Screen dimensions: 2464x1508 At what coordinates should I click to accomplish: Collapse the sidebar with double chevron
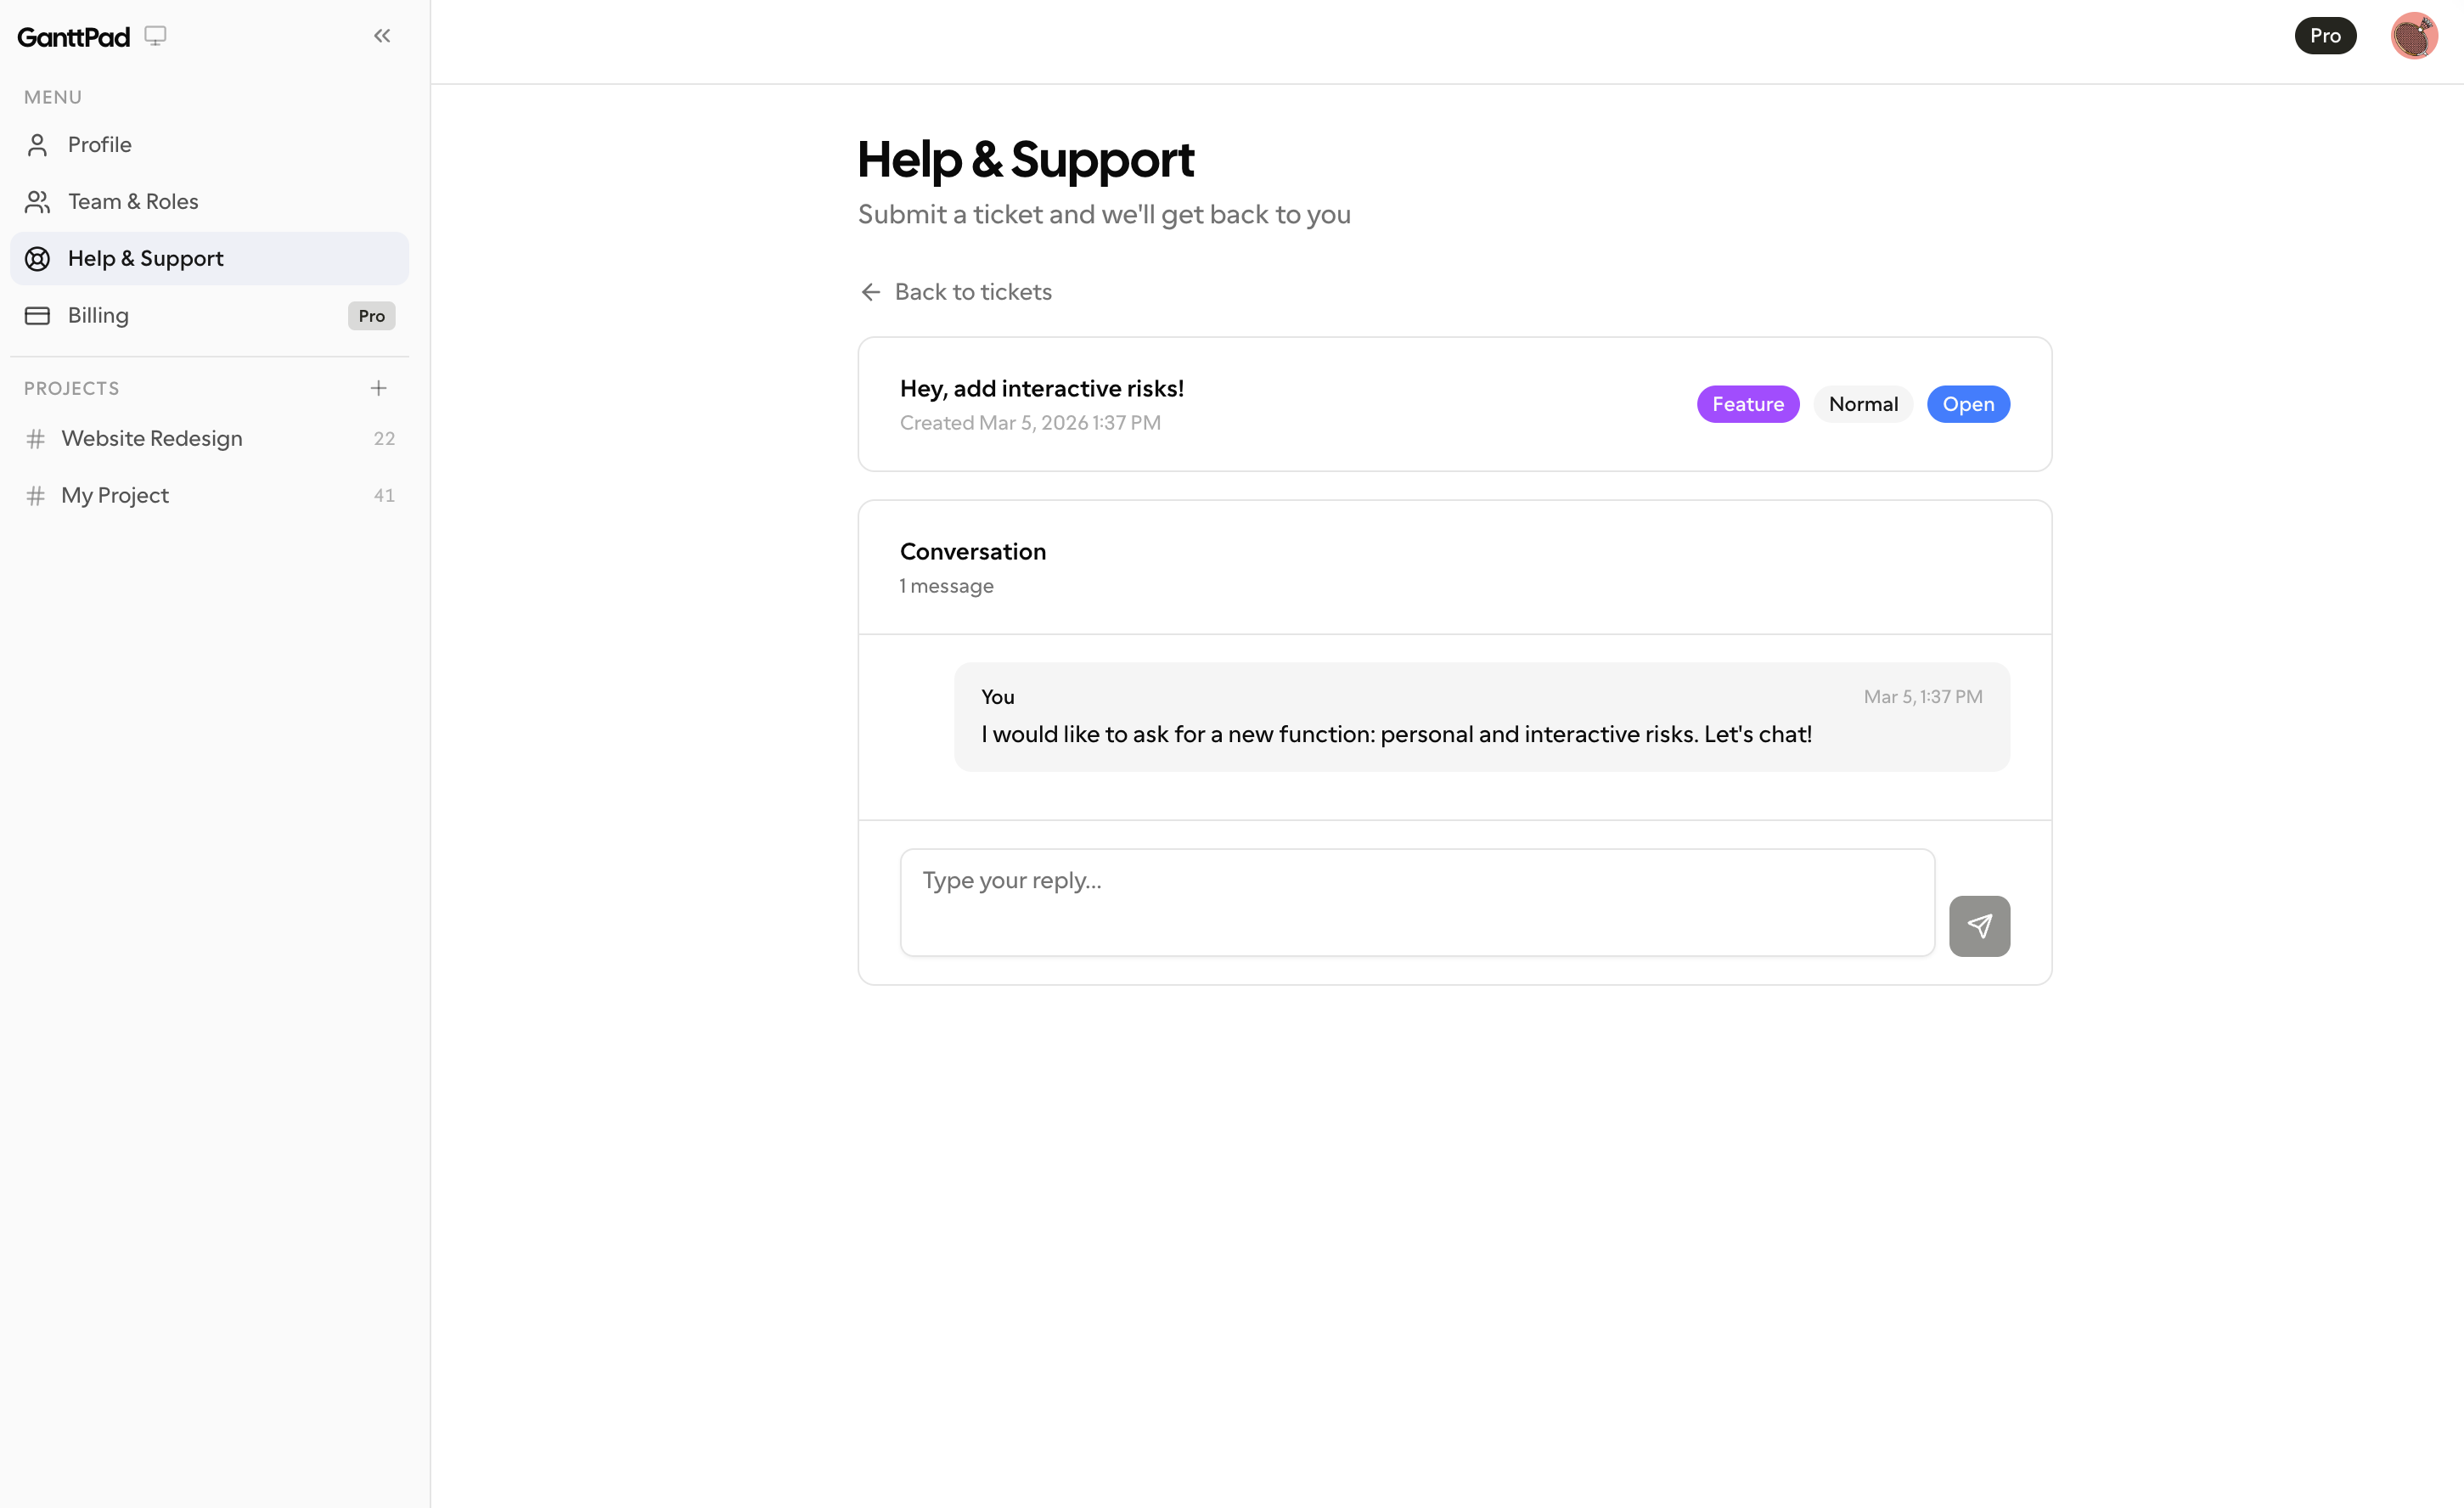click(x=381, y=35)
